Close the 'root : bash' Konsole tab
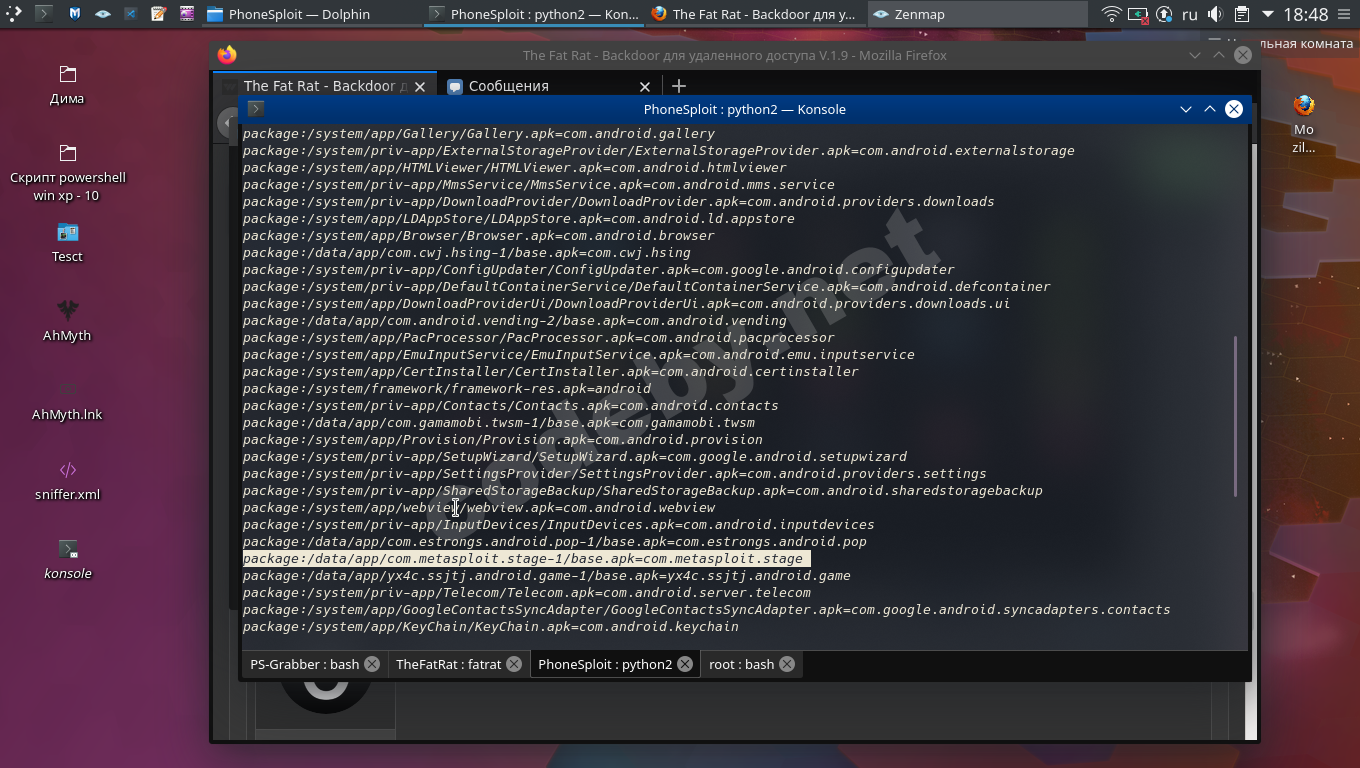This screenshot has width=1360, height=768. click(787, 664)
